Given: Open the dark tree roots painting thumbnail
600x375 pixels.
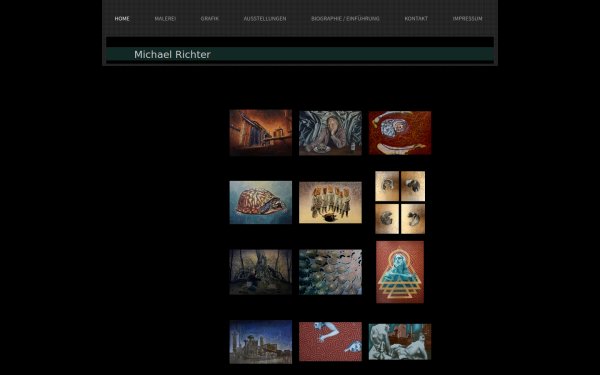Looking at the screenshot, I should click(261, 272).
